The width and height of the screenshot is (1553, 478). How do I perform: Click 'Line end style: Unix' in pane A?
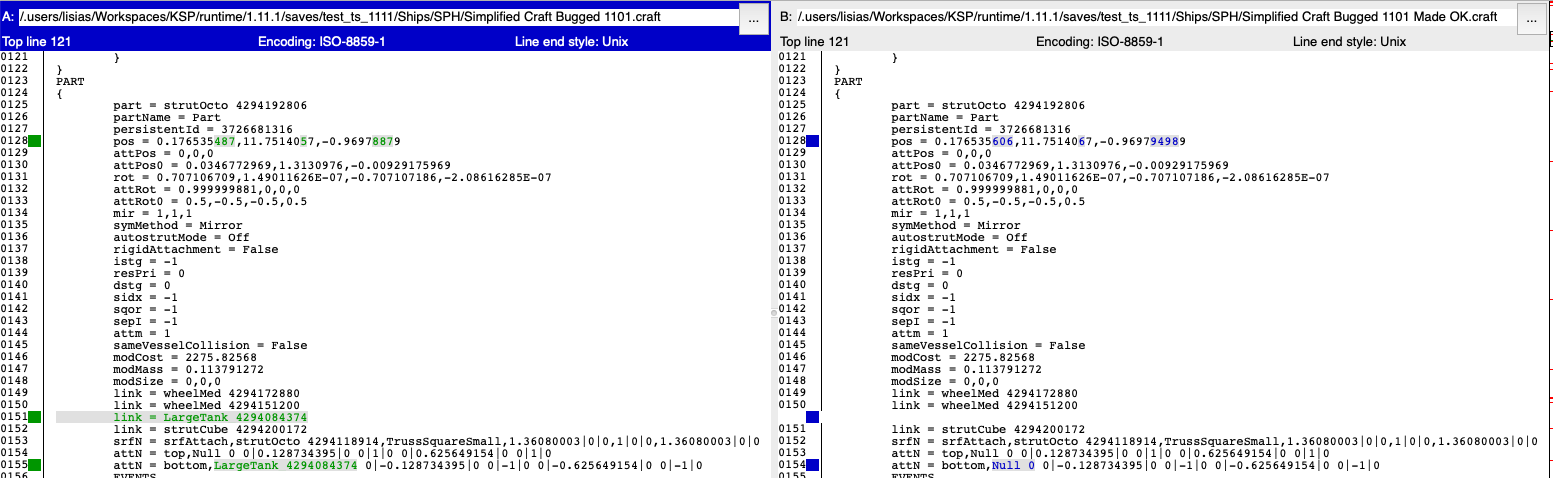tap(571, 42)
